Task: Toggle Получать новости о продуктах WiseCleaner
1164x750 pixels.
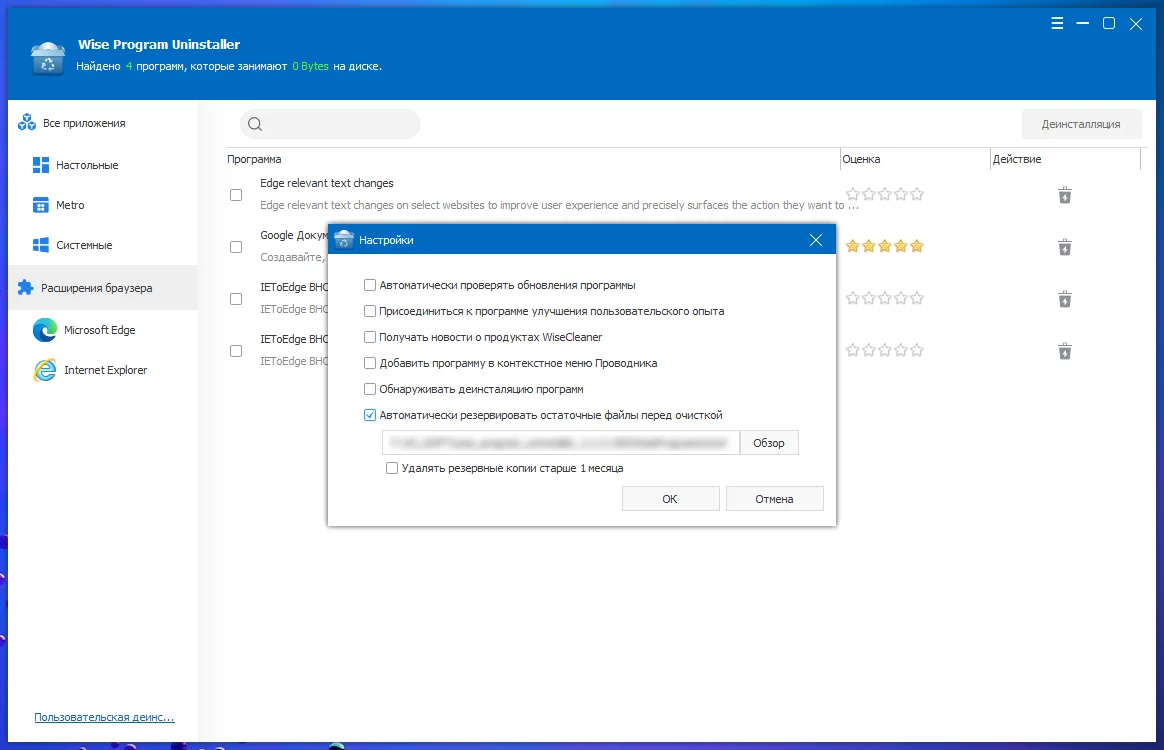Action: 370,337
